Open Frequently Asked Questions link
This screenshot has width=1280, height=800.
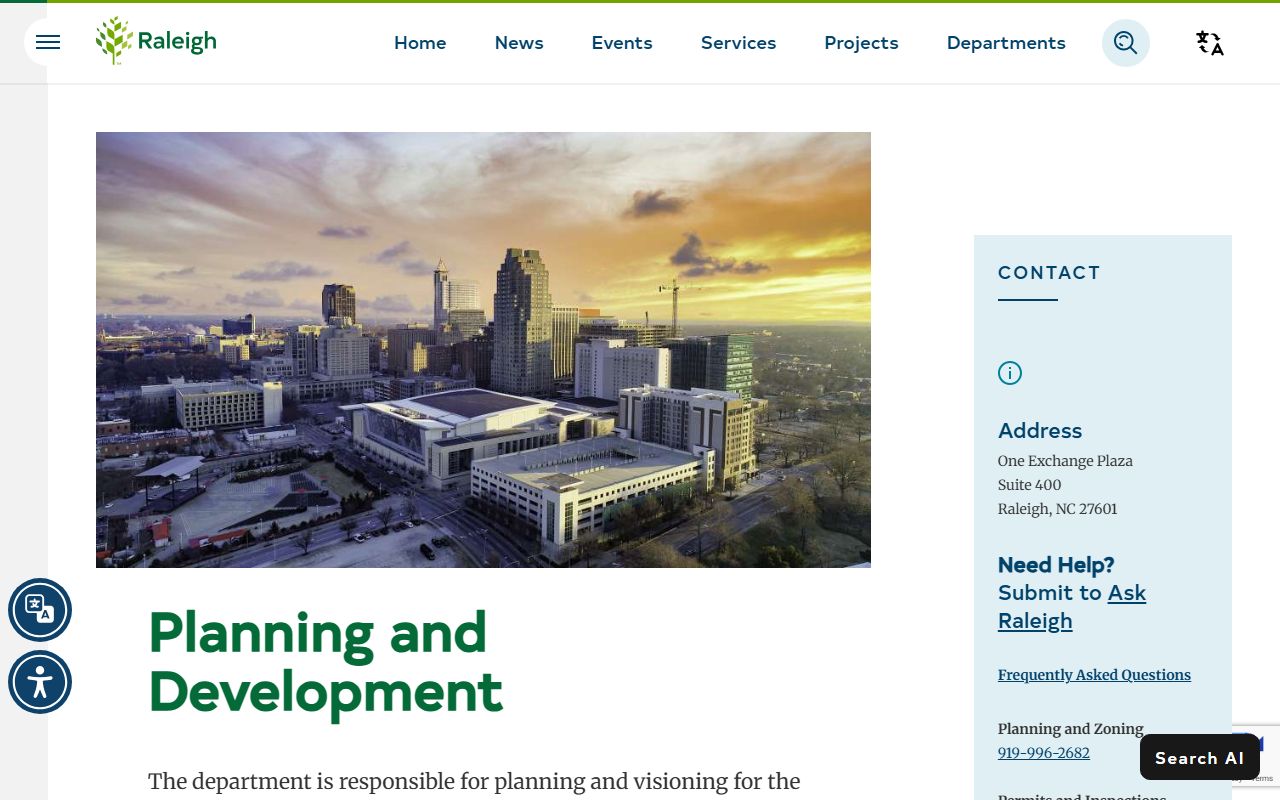(1094, 675)
